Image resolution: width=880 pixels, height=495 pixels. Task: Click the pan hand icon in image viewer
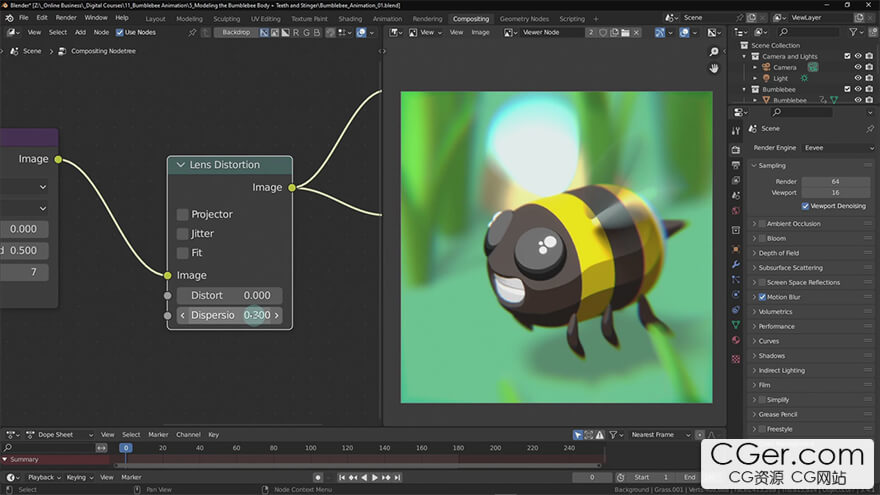click(x=714, y=68)
